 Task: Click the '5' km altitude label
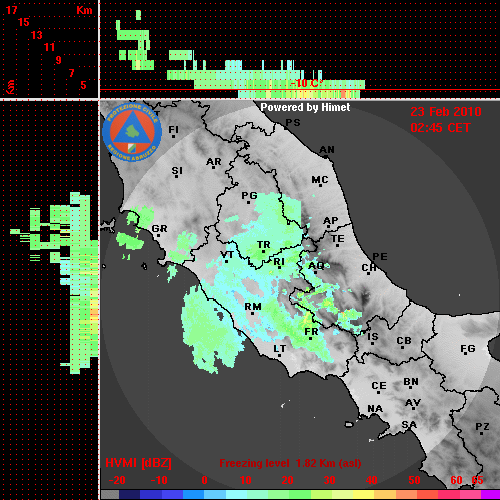pos(83,85)
